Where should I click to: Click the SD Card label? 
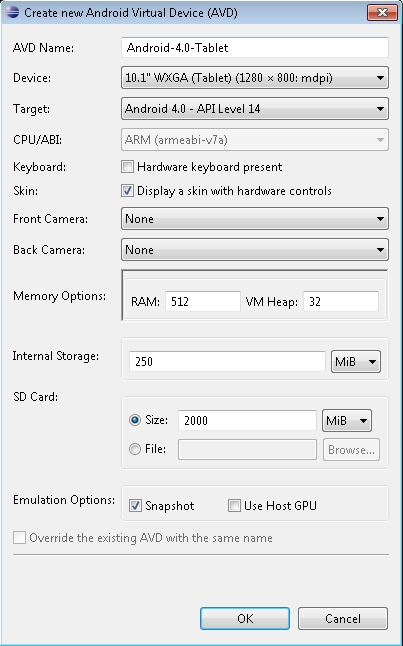coord(35,397)
